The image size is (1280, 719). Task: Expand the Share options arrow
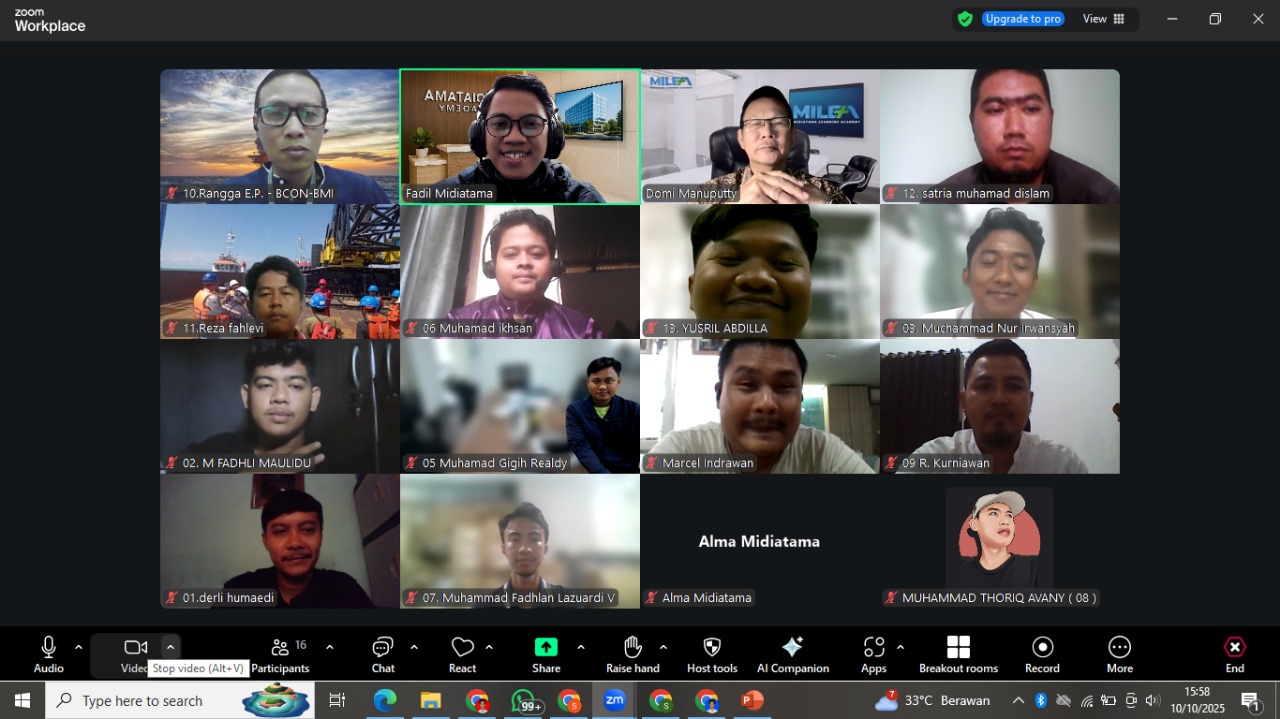click(x=581, y=647)
